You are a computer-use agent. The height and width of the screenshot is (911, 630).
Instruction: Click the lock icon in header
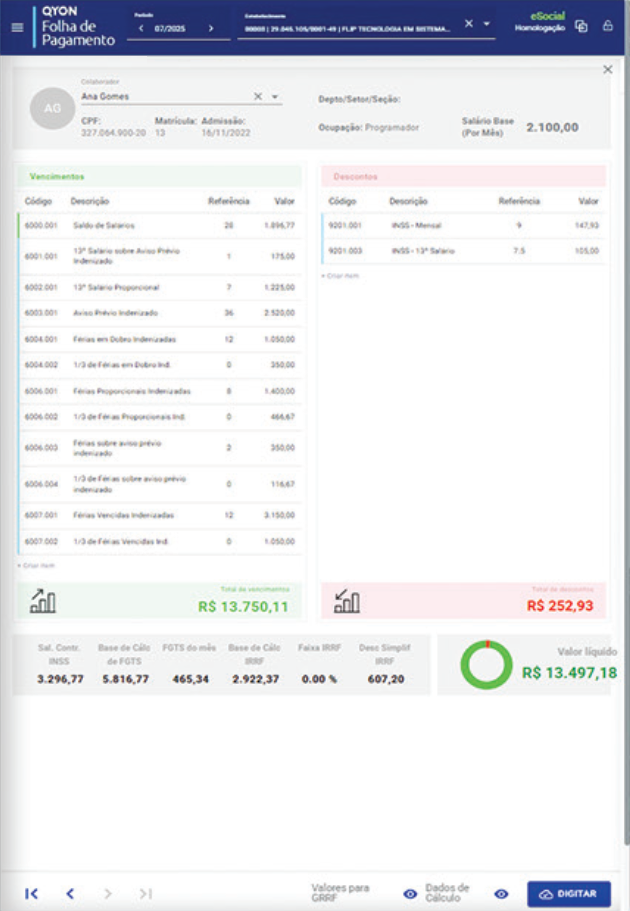pyautogui.click(x=607, y=26)
